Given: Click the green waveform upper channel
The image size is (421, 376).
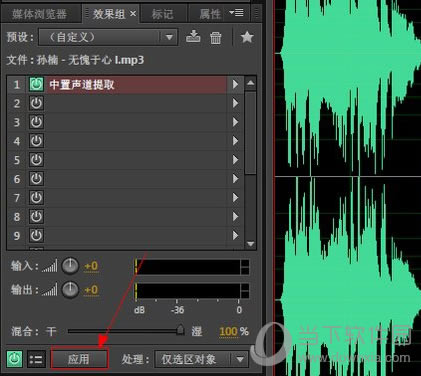Looking at the screenshot, I should [x=348, y=88].
